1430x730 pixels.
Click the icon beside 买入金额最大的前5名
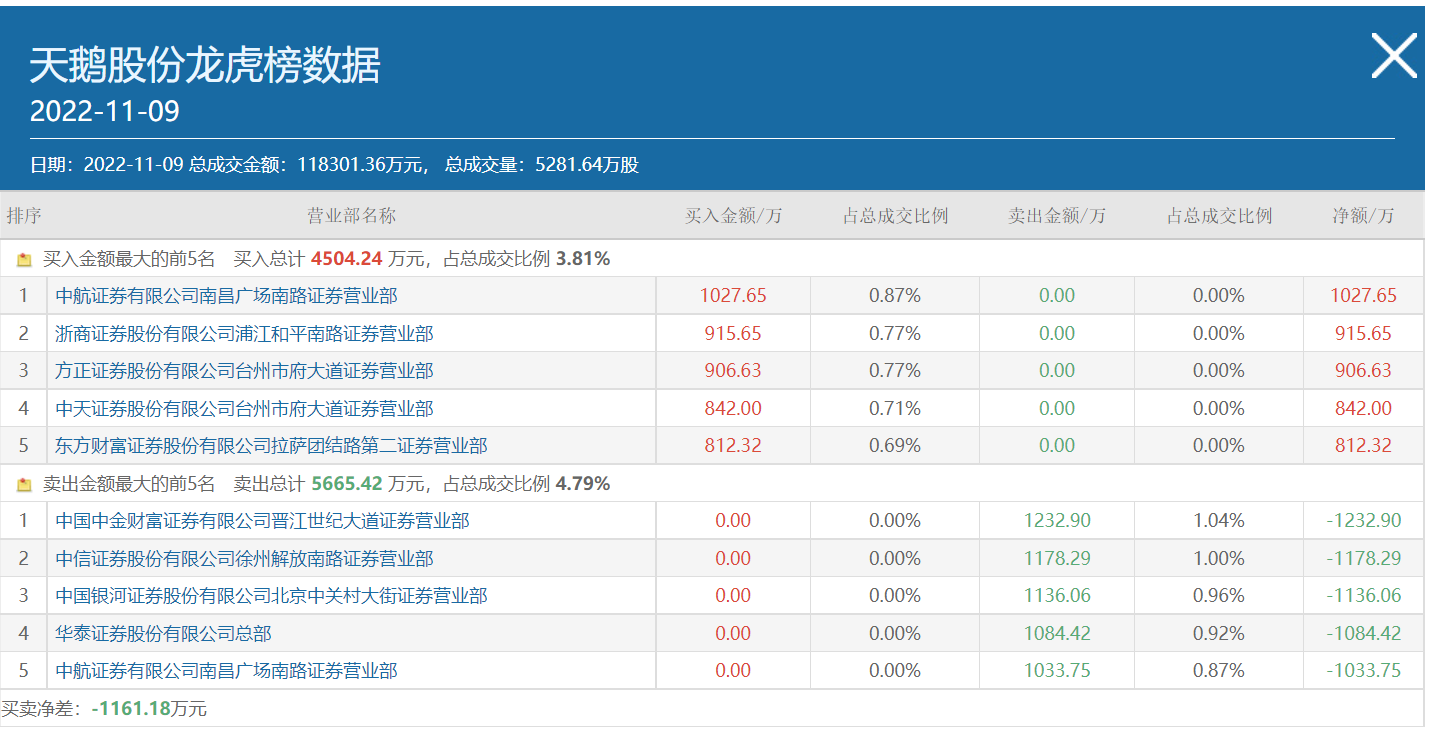25,259
